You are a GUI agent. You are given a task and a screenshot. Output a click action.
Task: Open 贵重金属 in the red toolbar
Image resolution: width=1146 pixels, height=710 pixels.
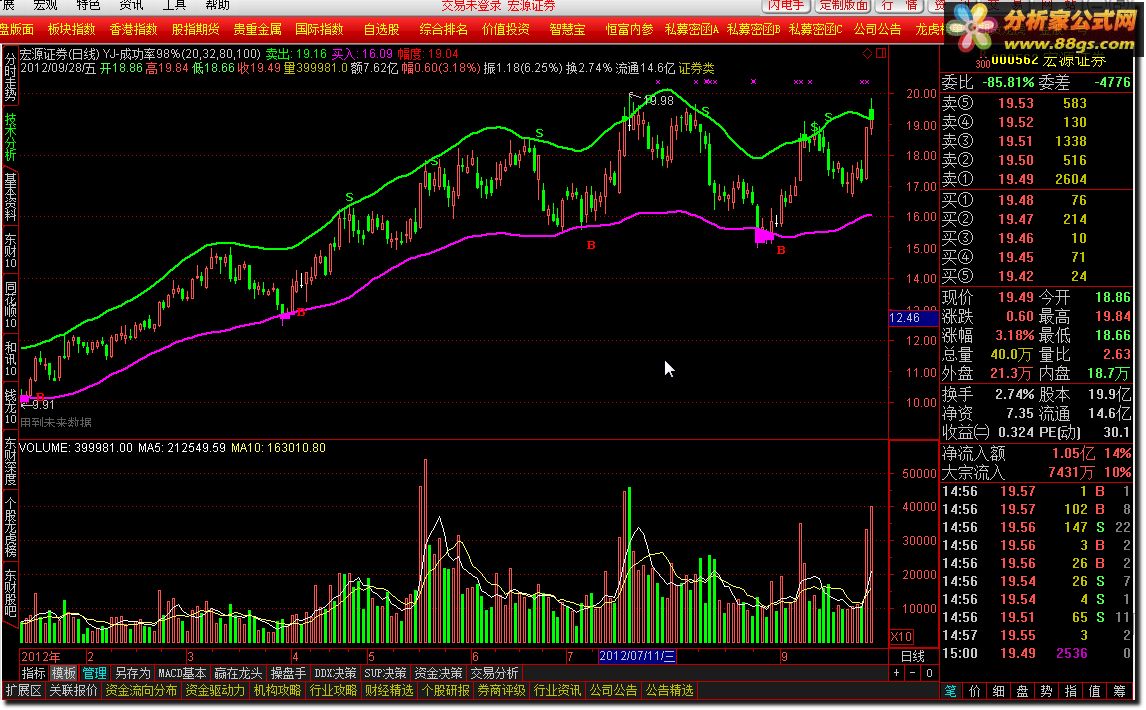[257, 29]
